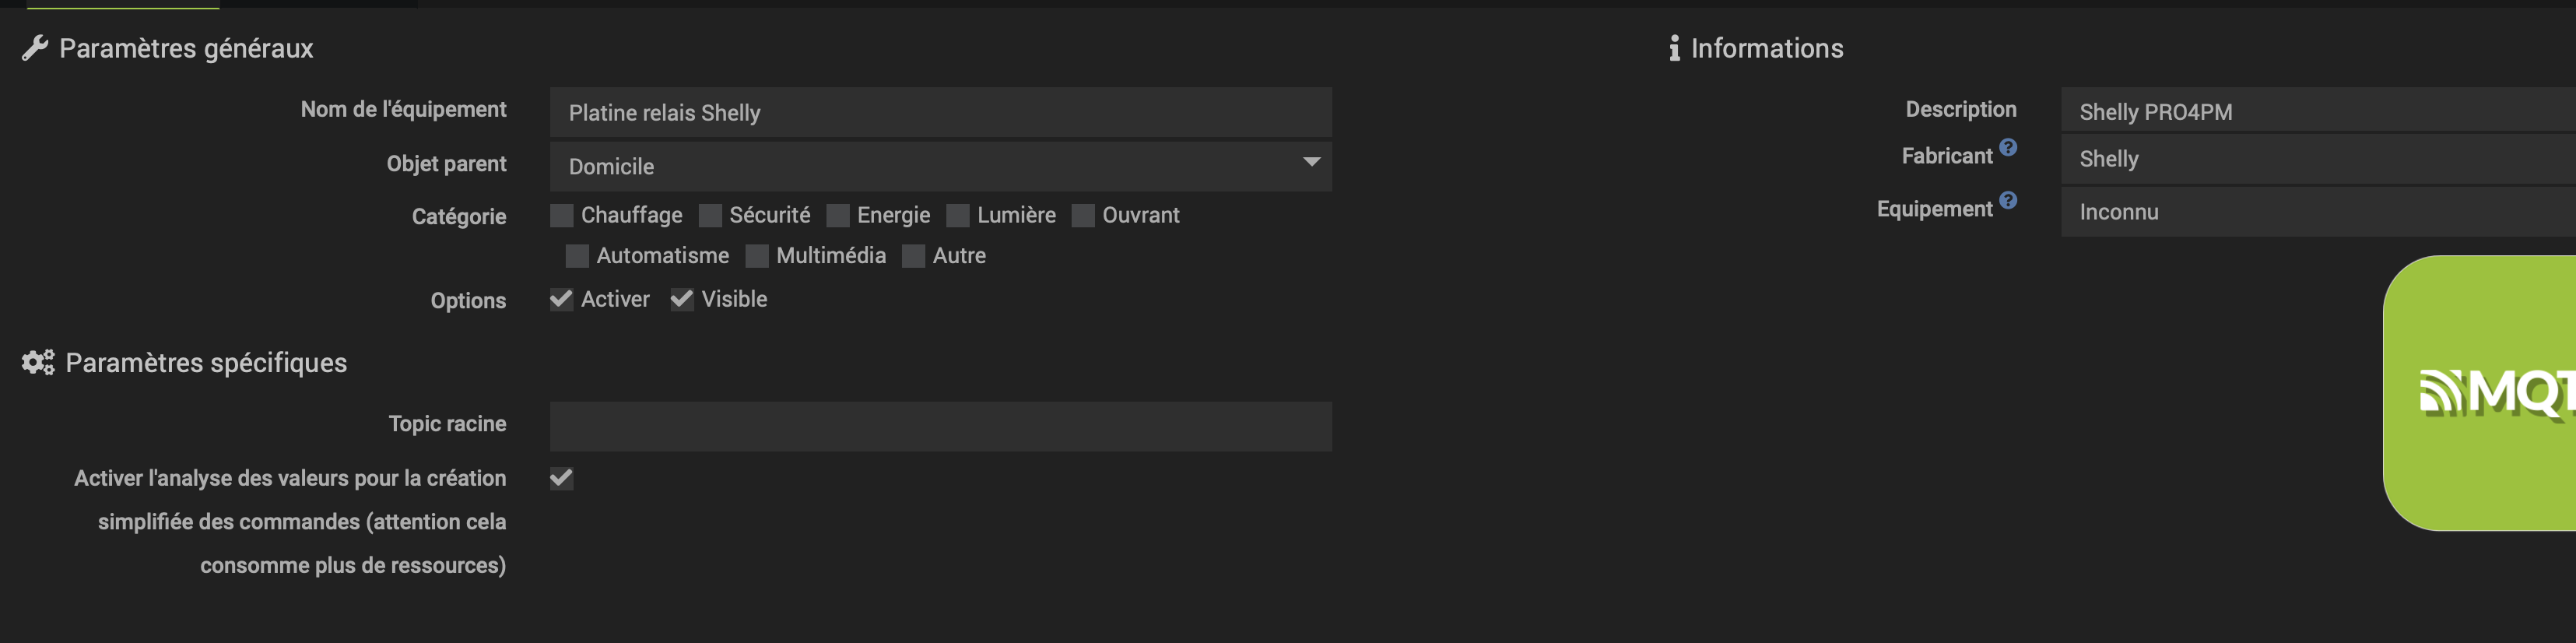Click the Fabricant help question mark icon
The height and width of the screenshot is (643, 2576).
click(x=2008, y=148)
